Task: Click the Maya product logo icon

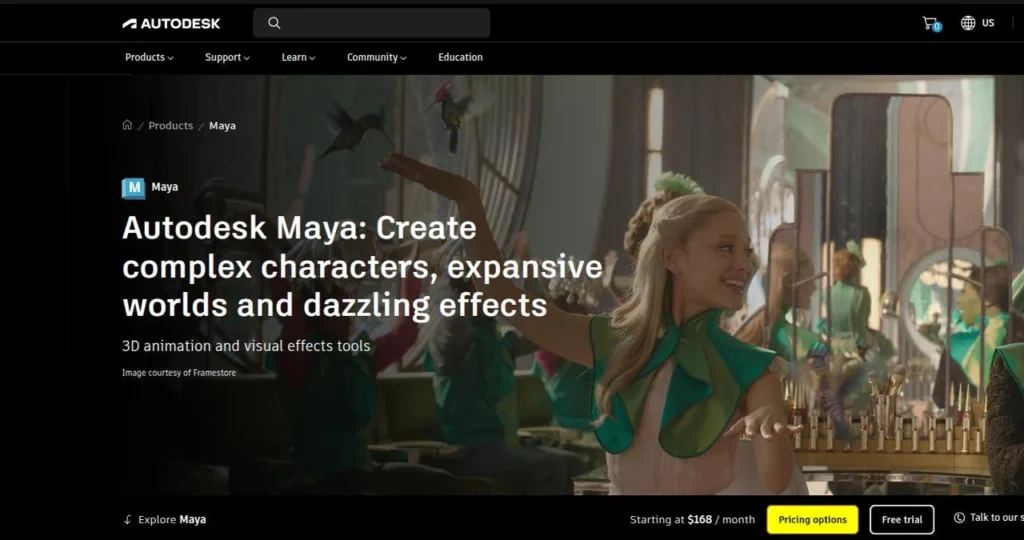Action: (133, 188)
